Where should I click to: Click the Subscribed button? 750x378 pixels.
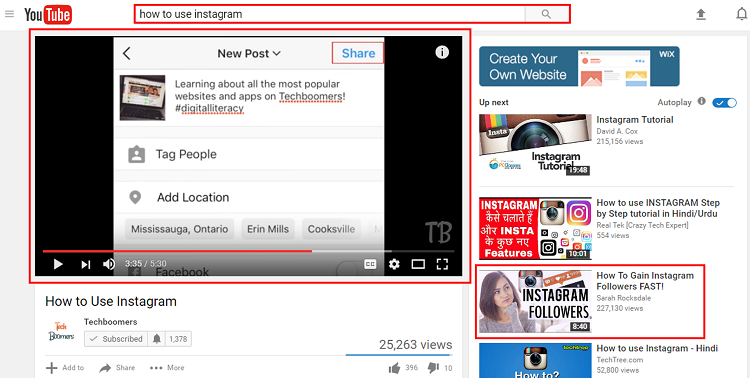(116, 339)
